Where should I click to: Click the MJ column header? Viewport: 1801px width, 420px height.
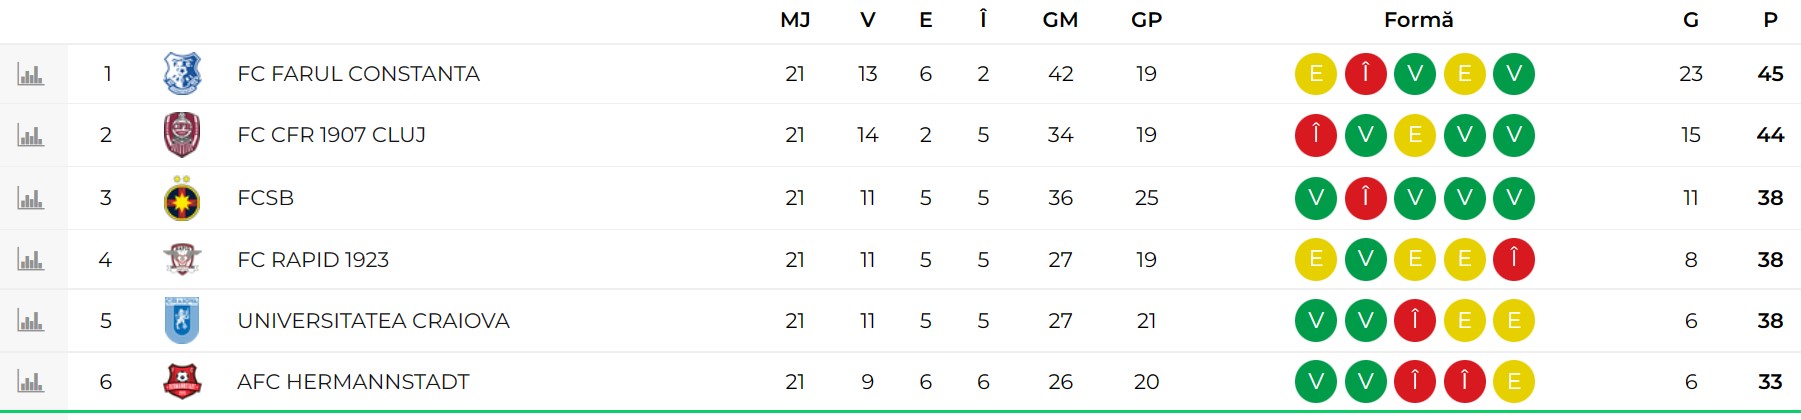click(x=795, y=20)
